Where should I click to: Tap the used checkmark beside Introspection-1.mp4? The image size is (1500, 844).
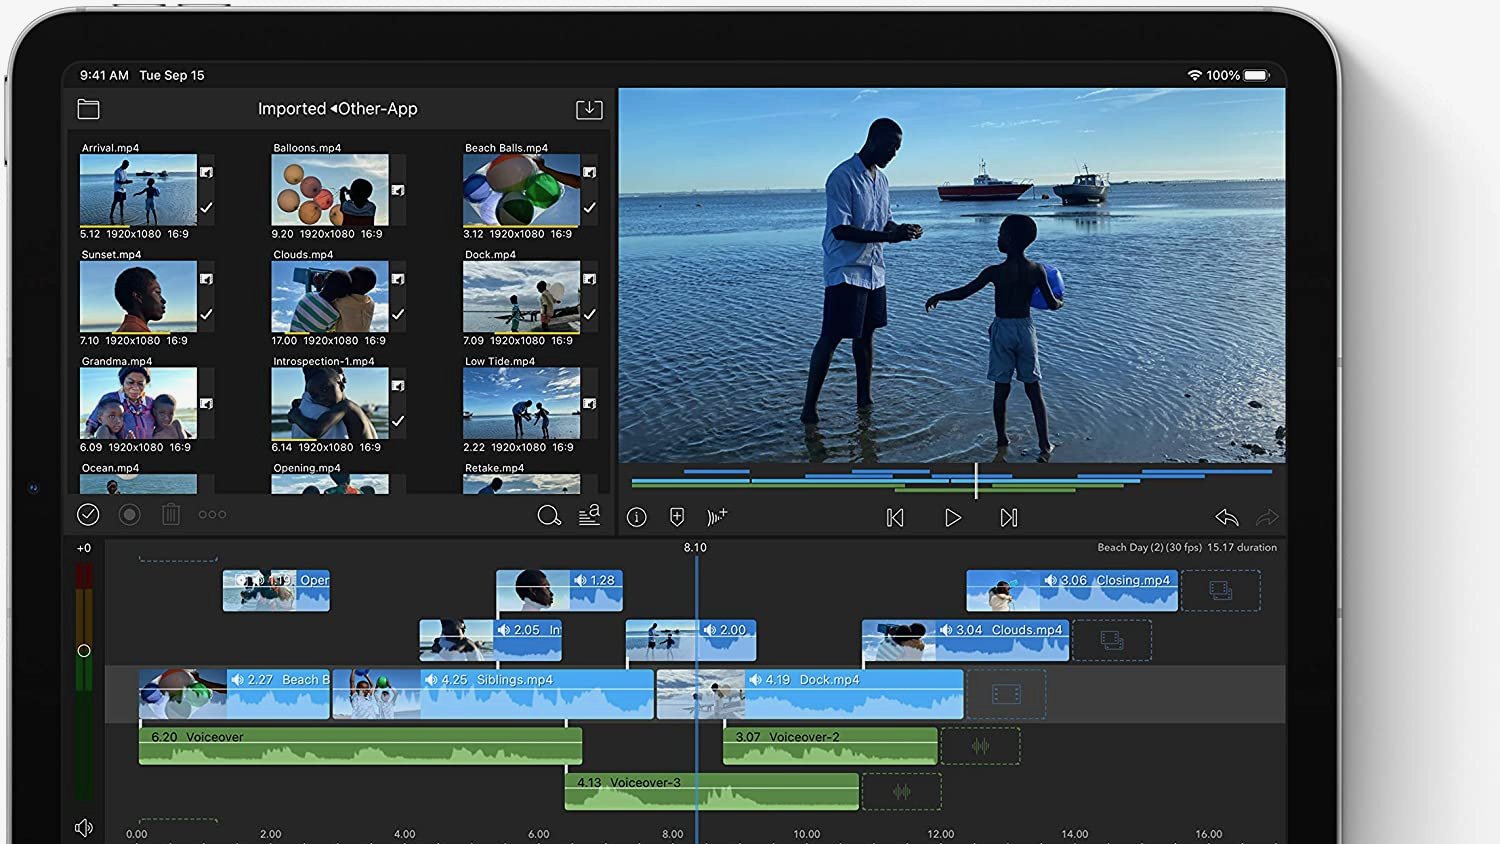(x=398, y=421)
